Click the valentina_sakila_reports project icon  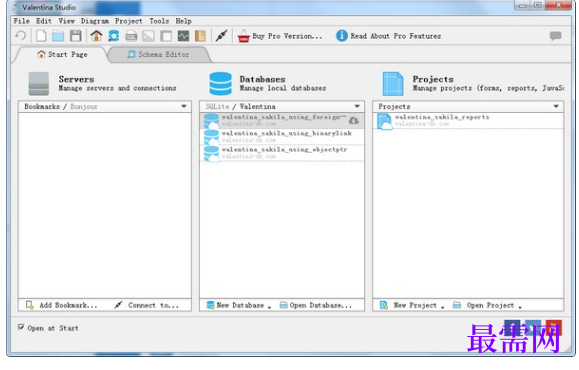tap(385, 121)
